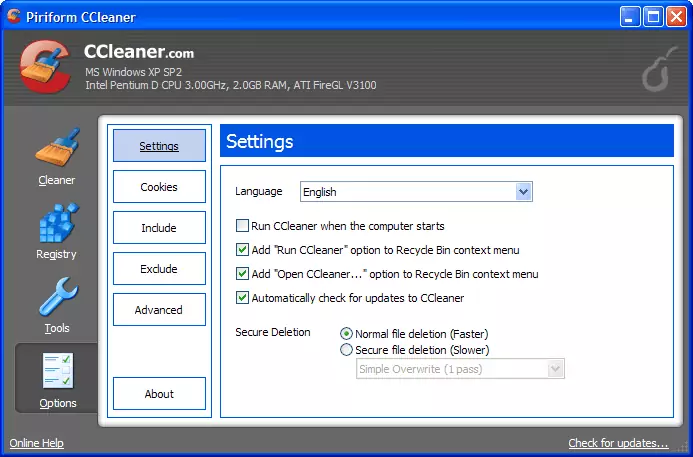Open the Language dropdown
This screenshot has height=457, width=693.
523,192
